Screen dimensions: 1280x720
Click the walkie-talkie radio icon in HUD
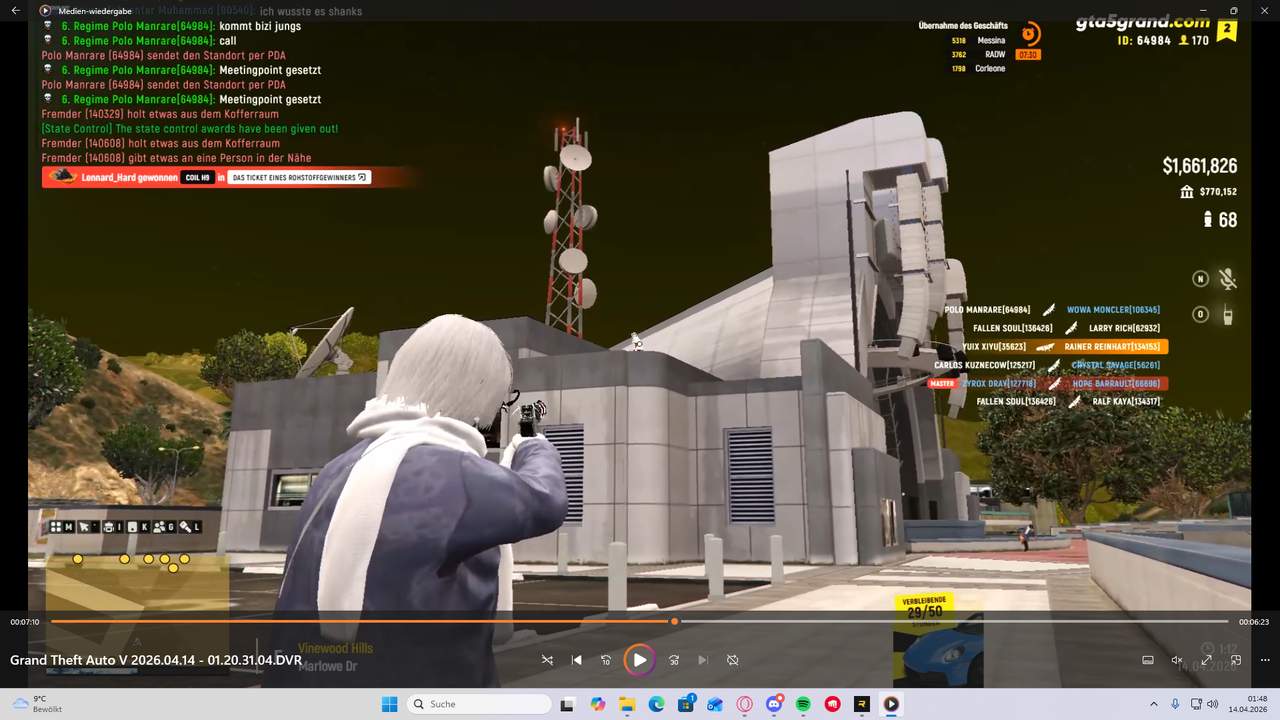(x=1228, y=314)
